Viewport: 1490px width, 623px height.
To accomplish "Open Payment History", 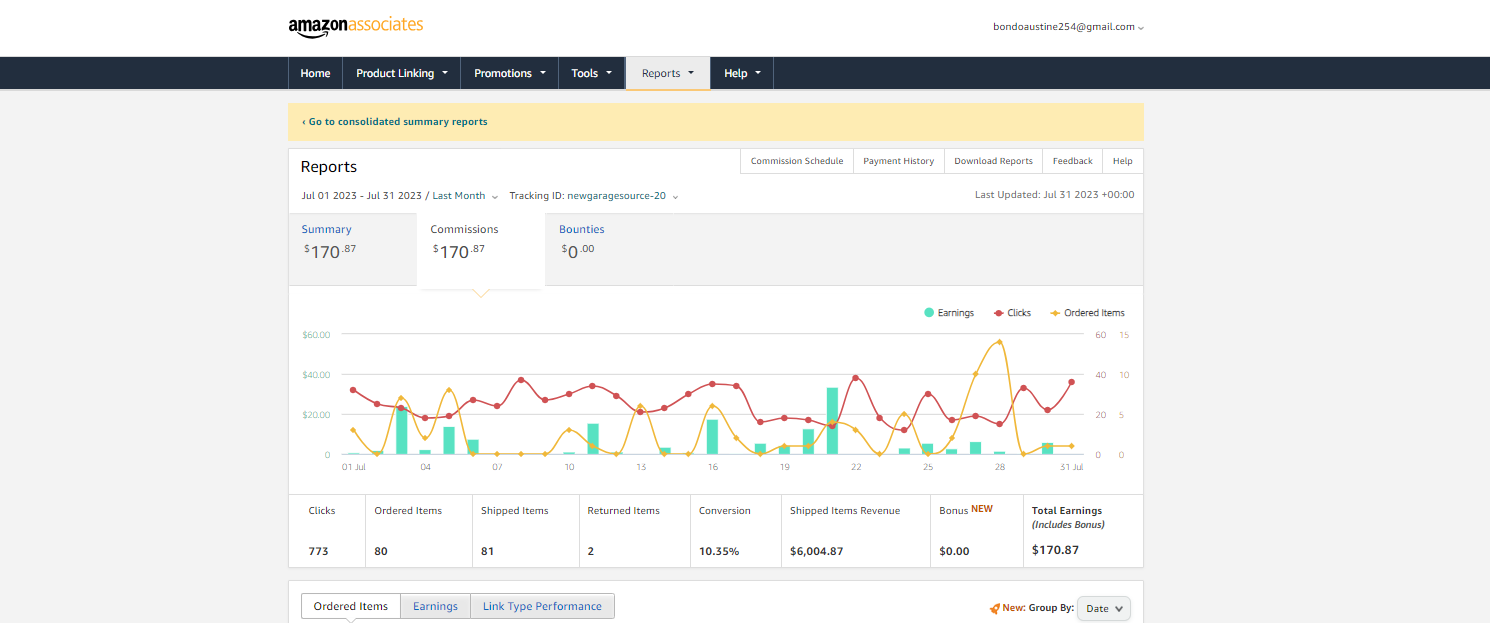I will (x=899, y=161).
